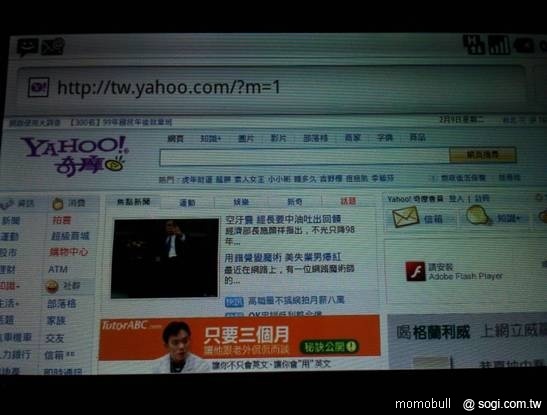Select the 商家 search category
This screenshot has height=415, width=547.
352,138
